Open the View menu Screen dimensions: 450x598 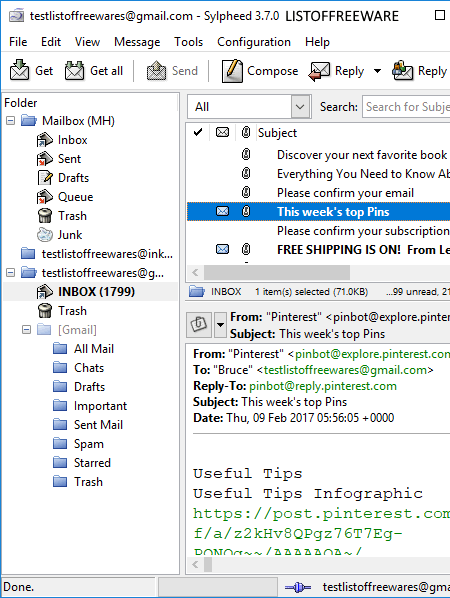87,42
